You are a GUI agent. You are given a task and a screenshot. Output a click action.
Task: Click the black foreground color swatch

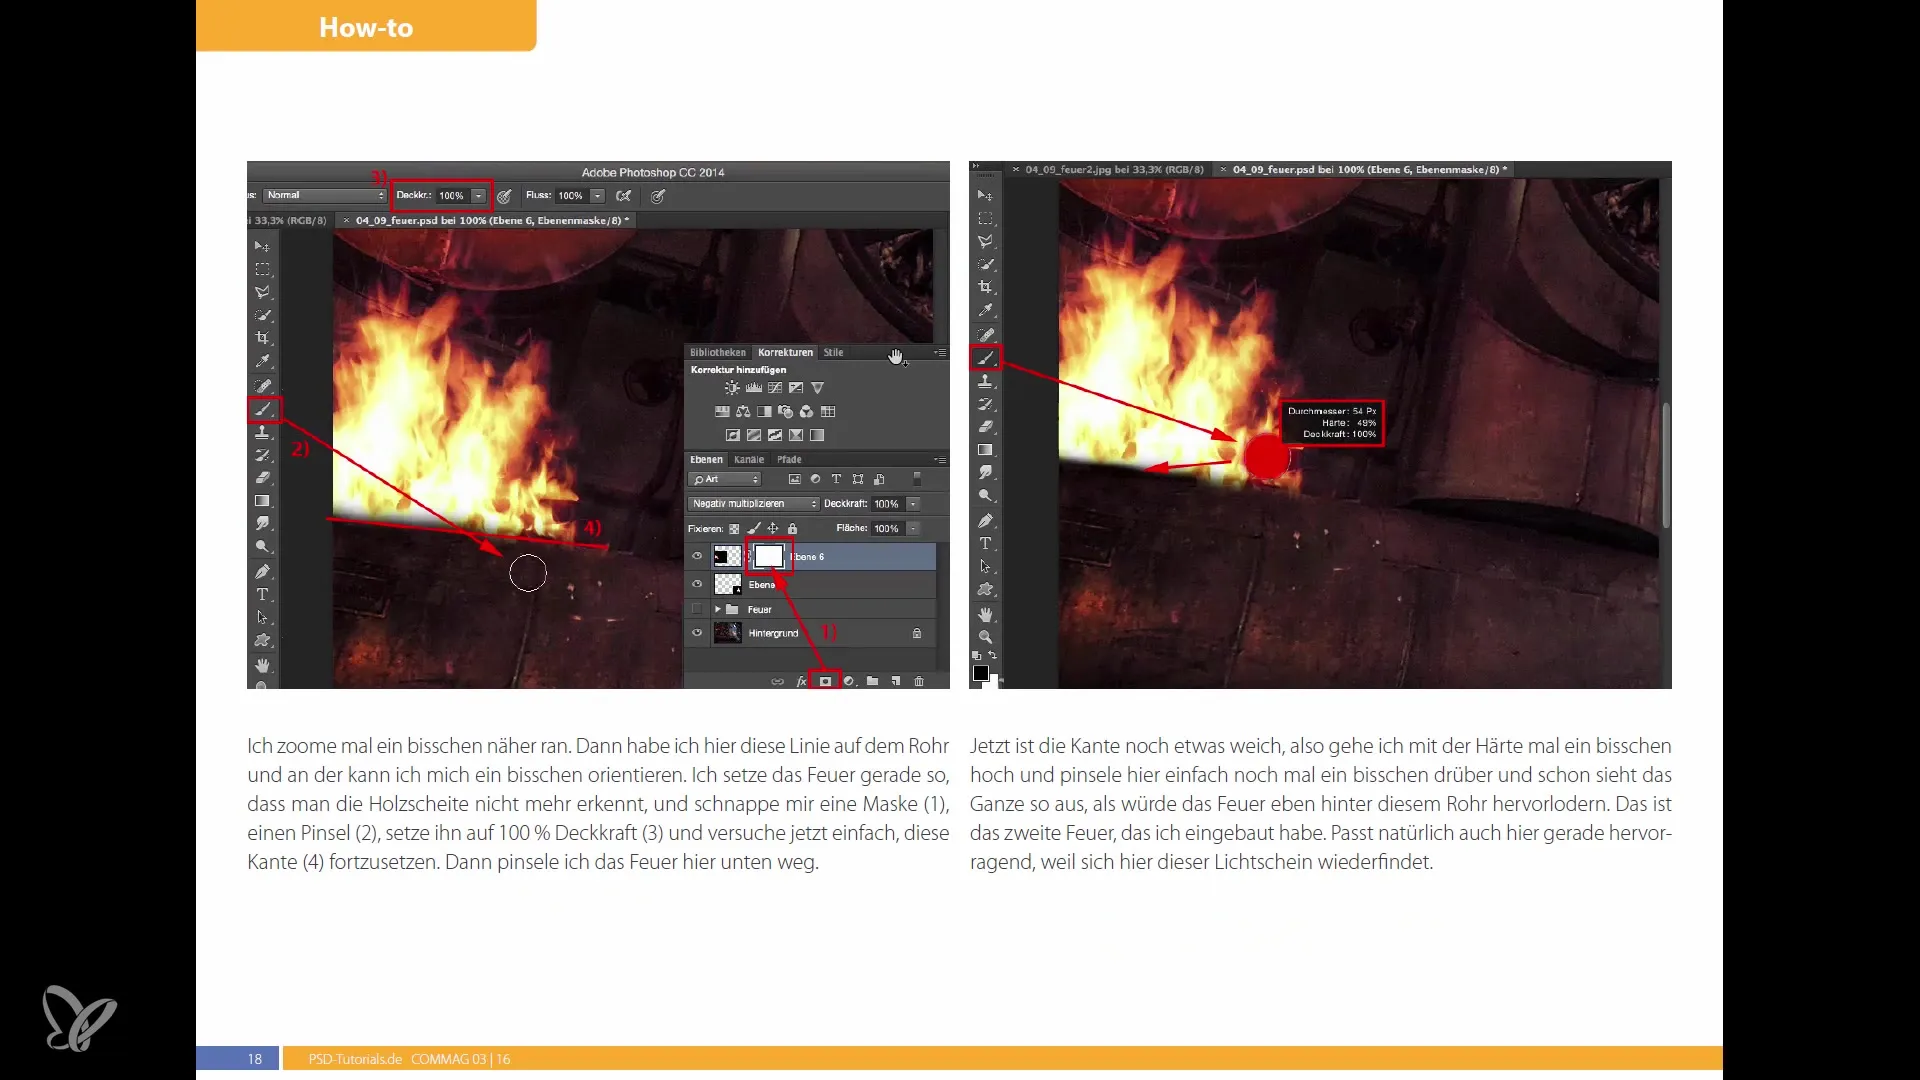[981, 673]
